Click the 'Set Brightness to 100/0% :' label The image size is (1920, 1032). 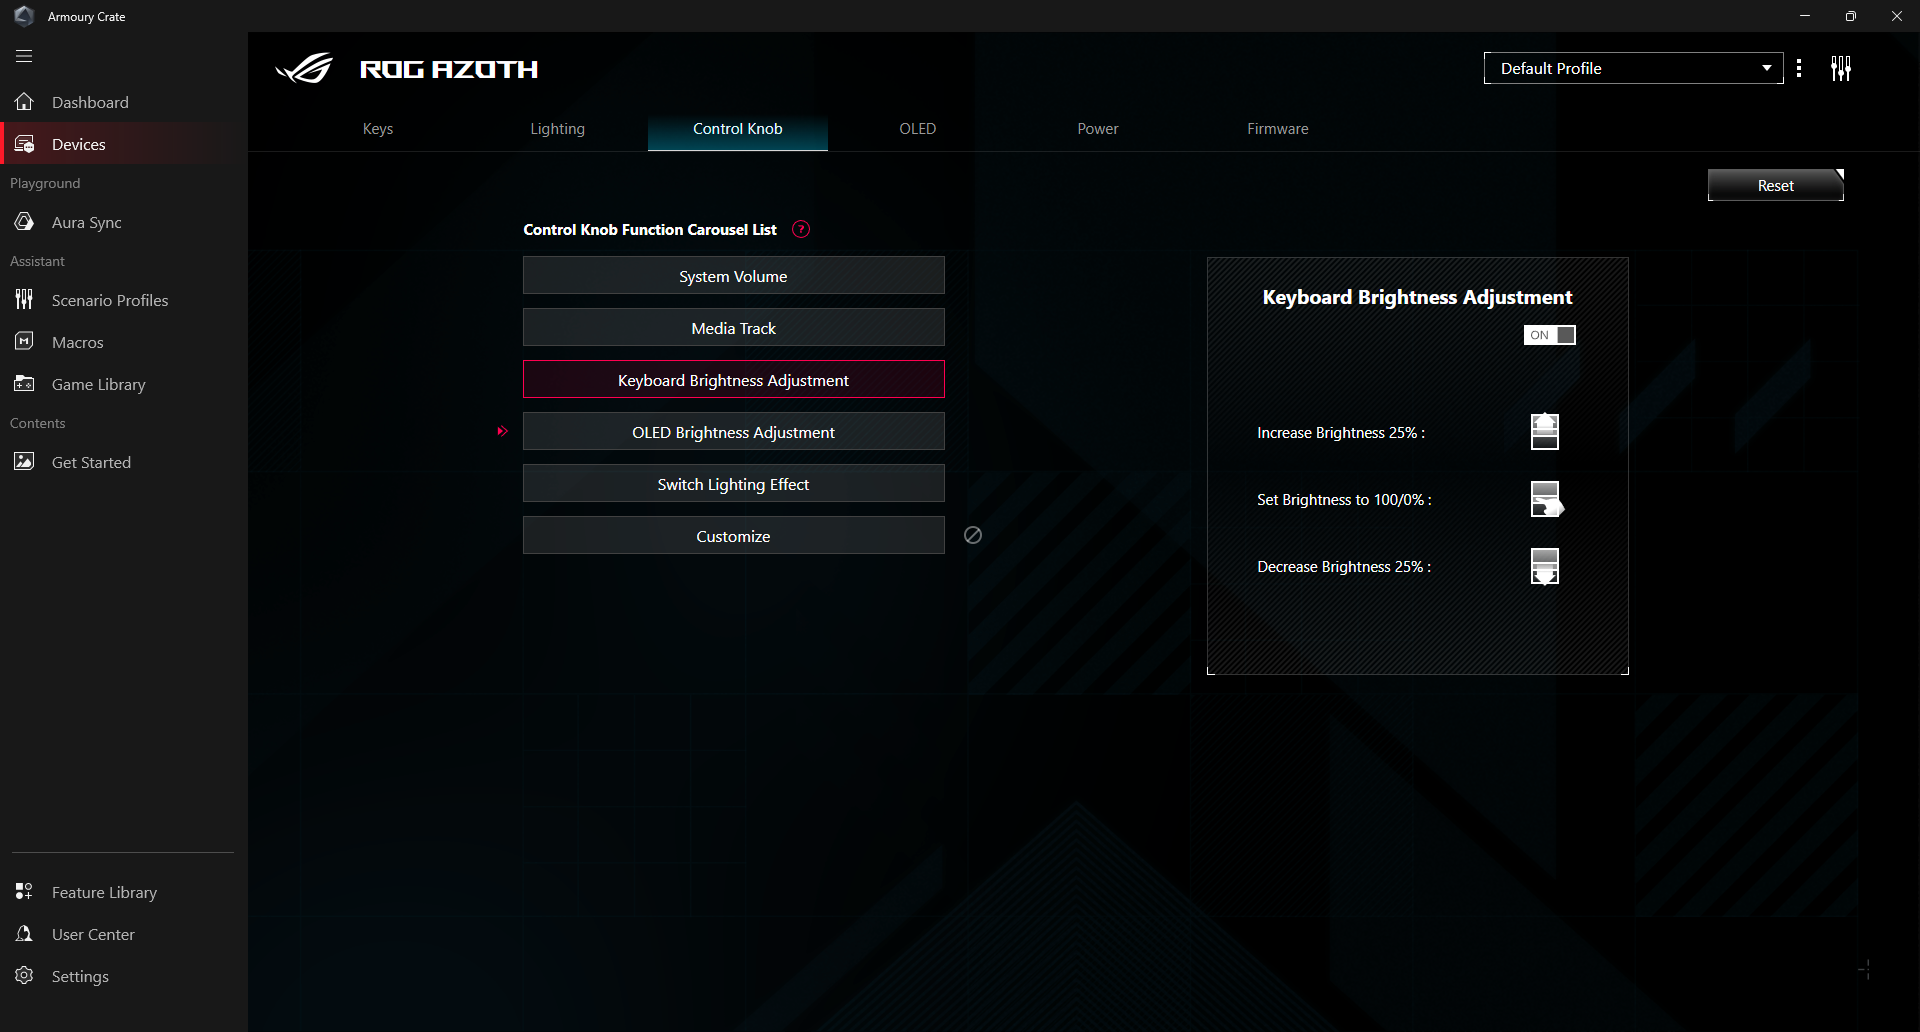[1344, 500]
